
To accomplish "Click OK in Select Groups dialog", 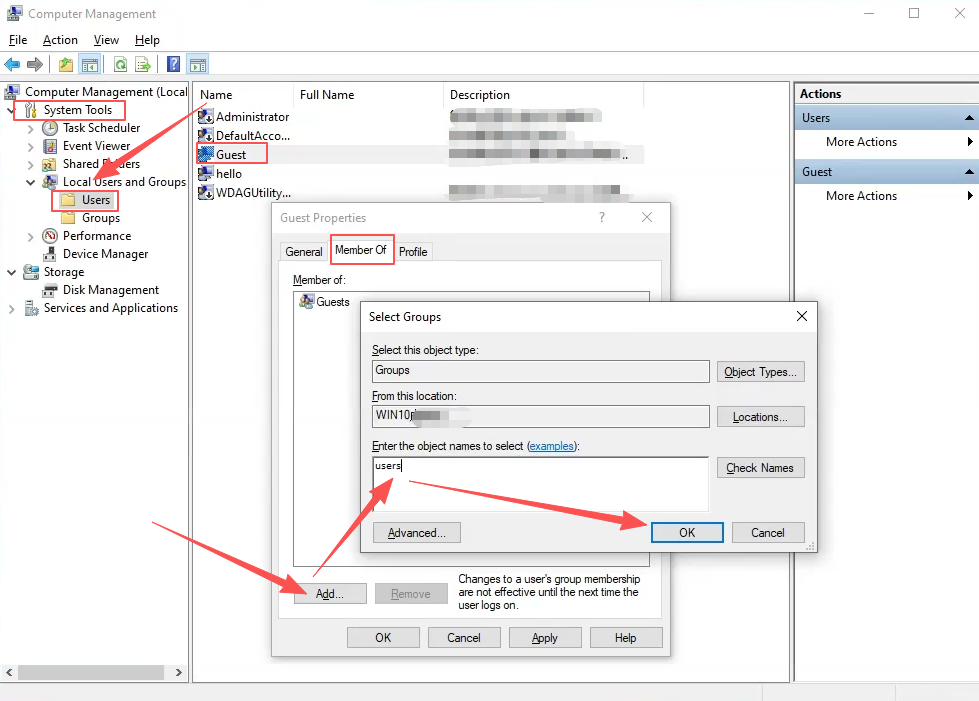I will (x=687, y=532).
